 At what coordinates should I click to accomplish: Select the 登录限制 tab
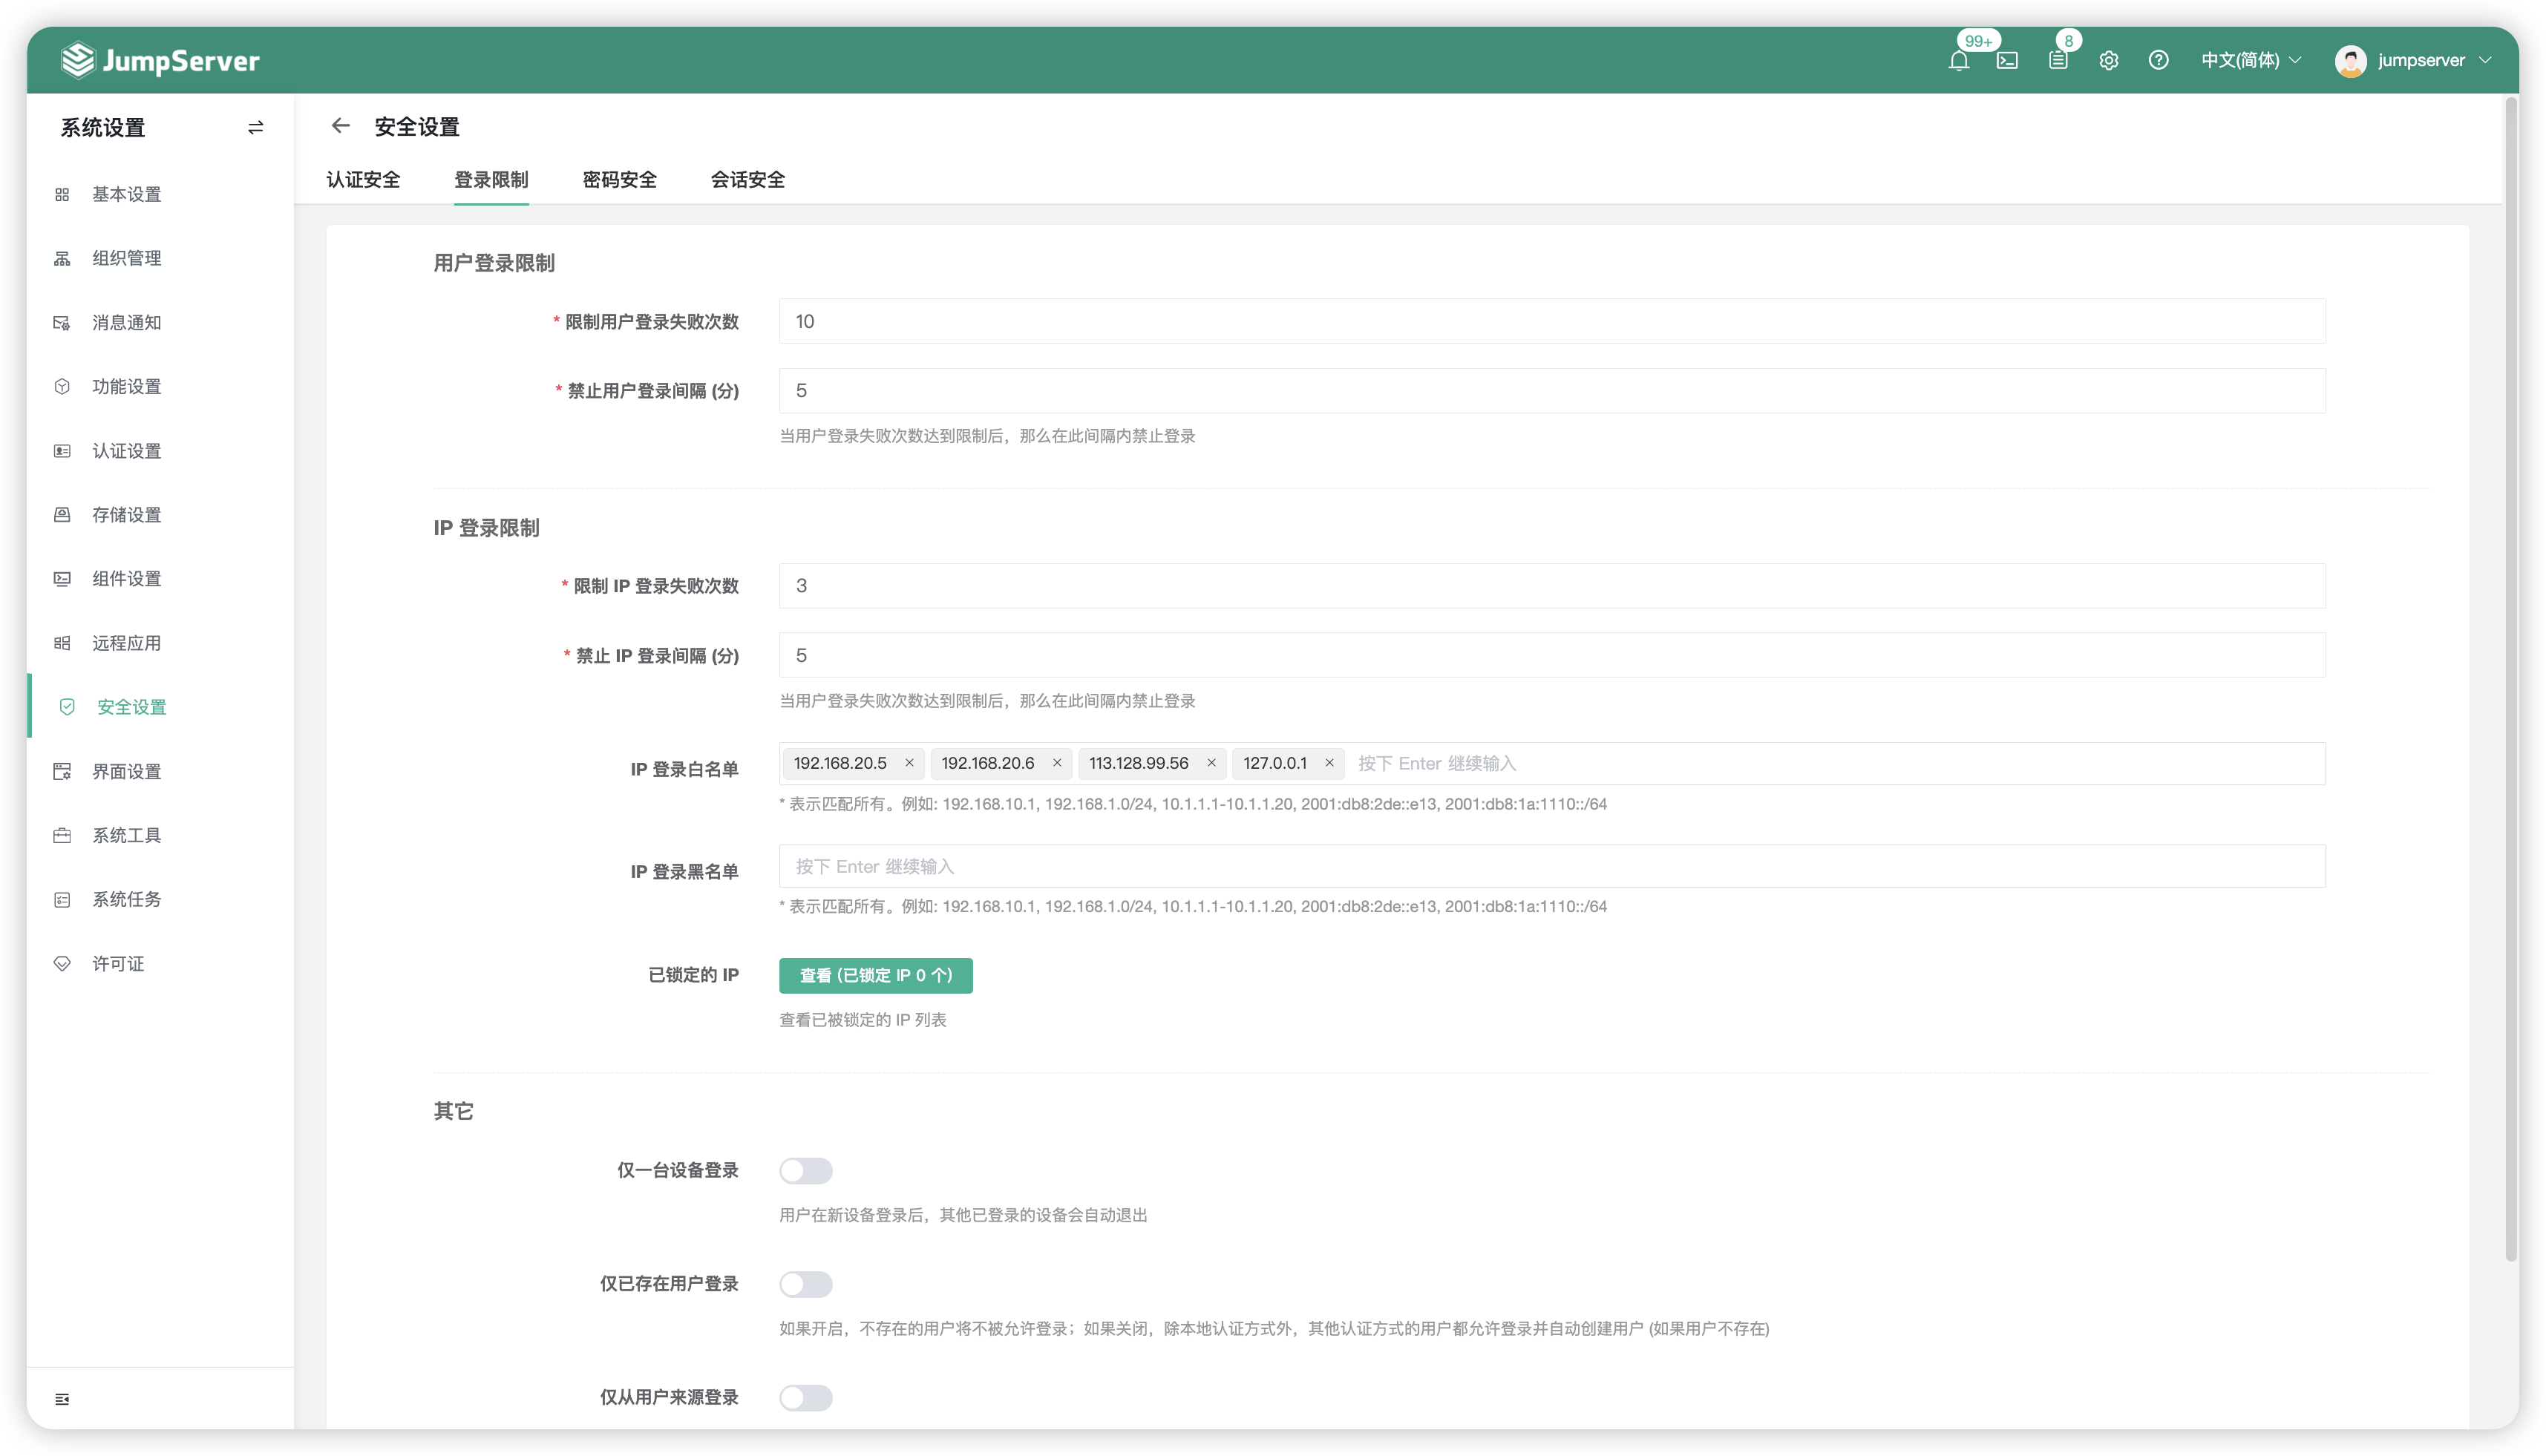coord(491,180)
